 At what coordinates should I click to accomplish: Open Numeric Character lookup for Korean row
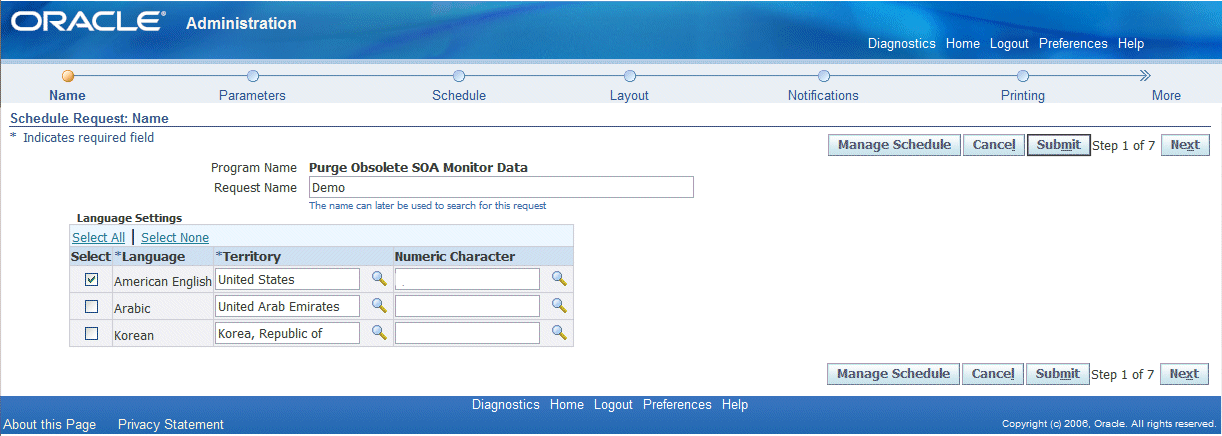pyautogui.click(x=559, y=332)
